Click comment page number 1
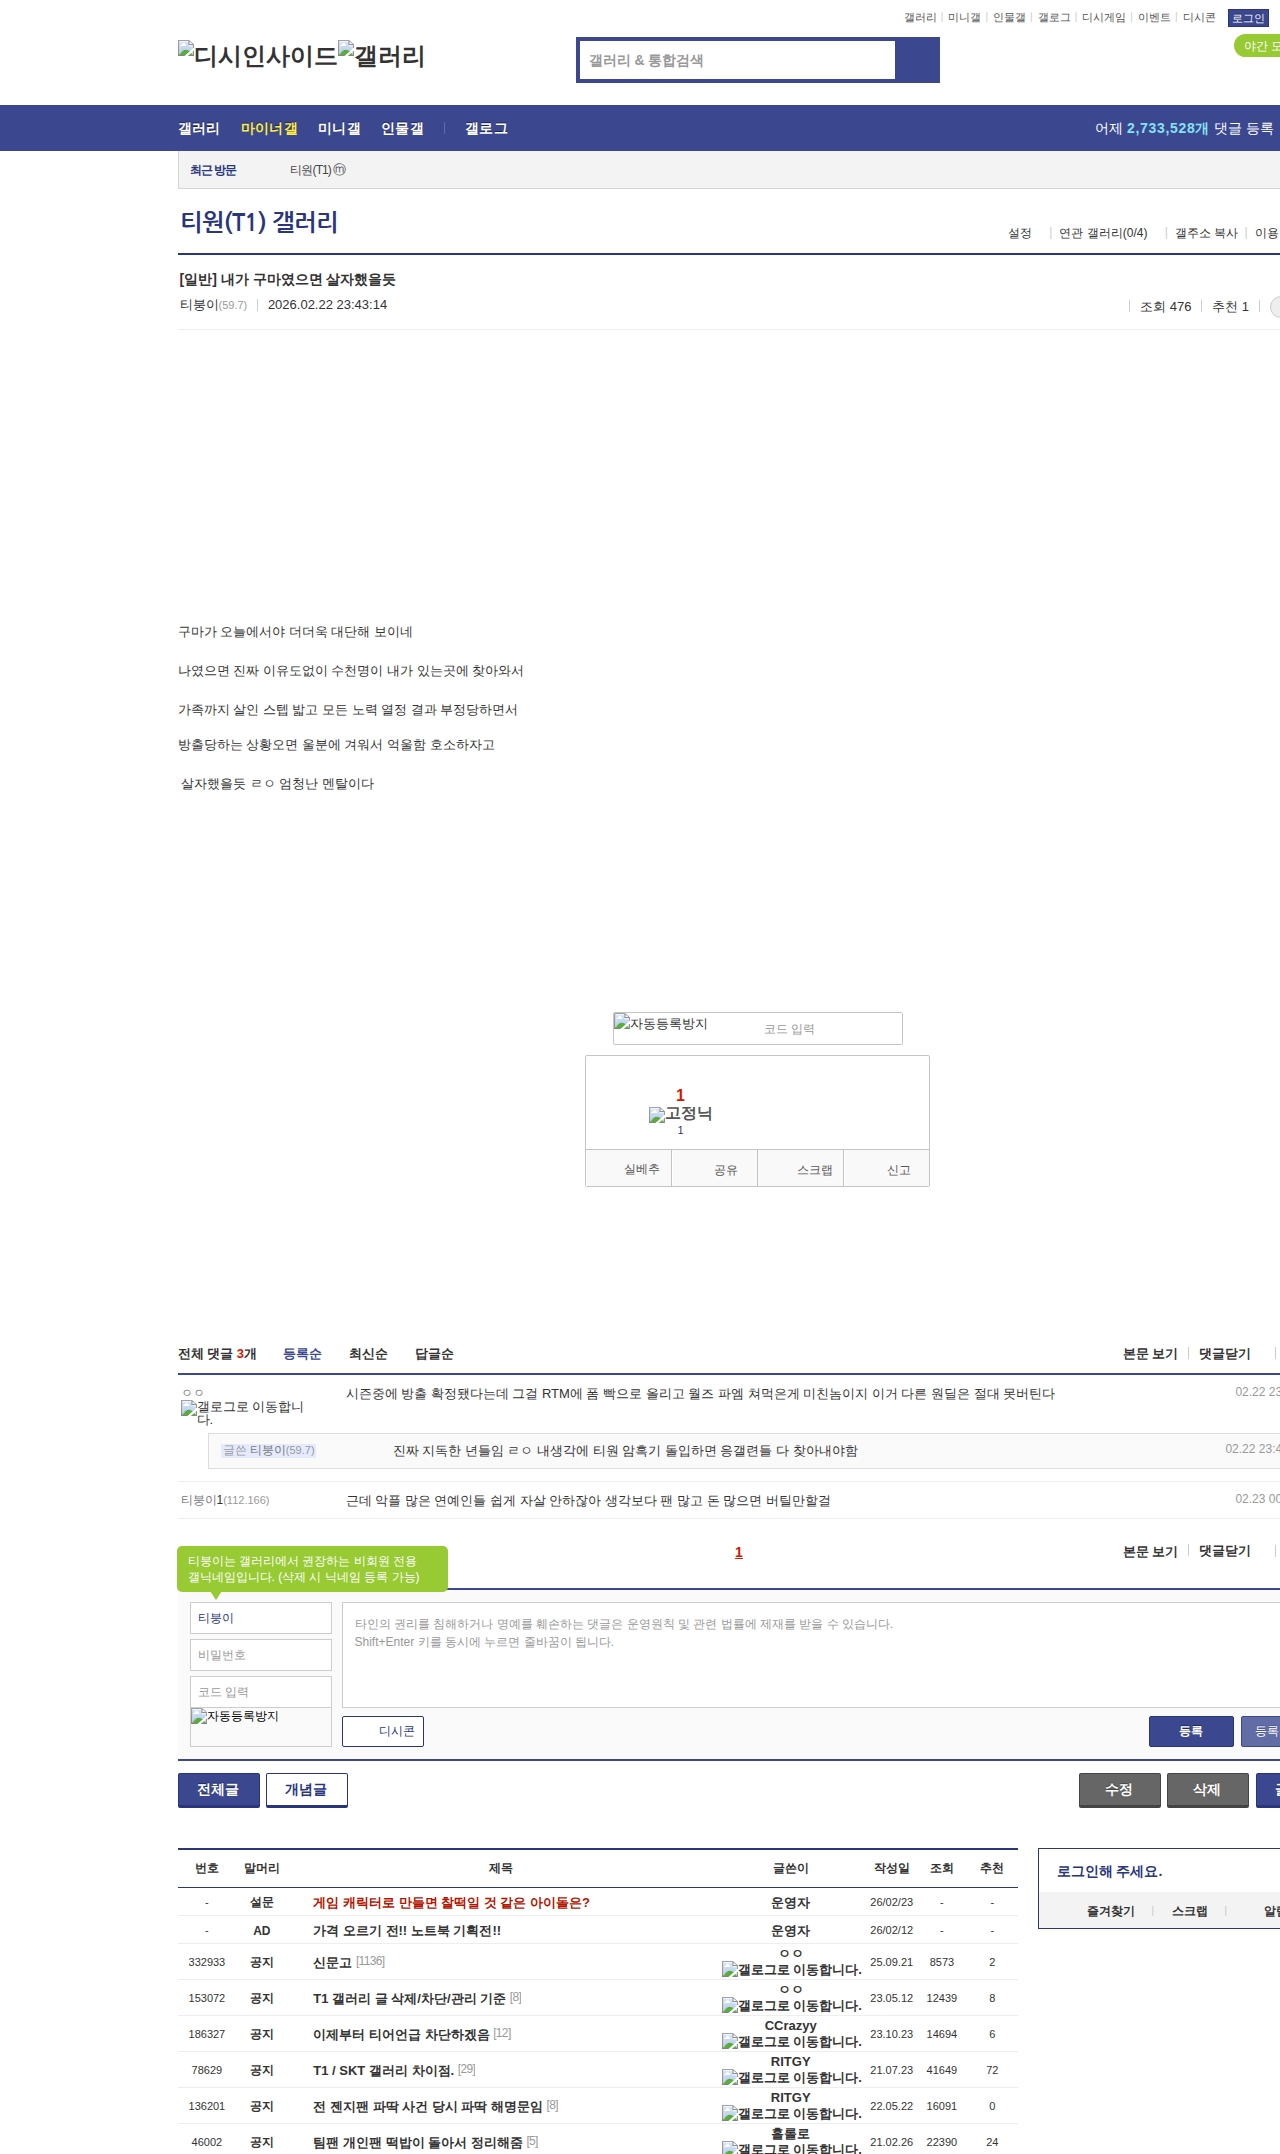The image size is (1280, 2154). pyautogui.click(x=739, y=1552)
